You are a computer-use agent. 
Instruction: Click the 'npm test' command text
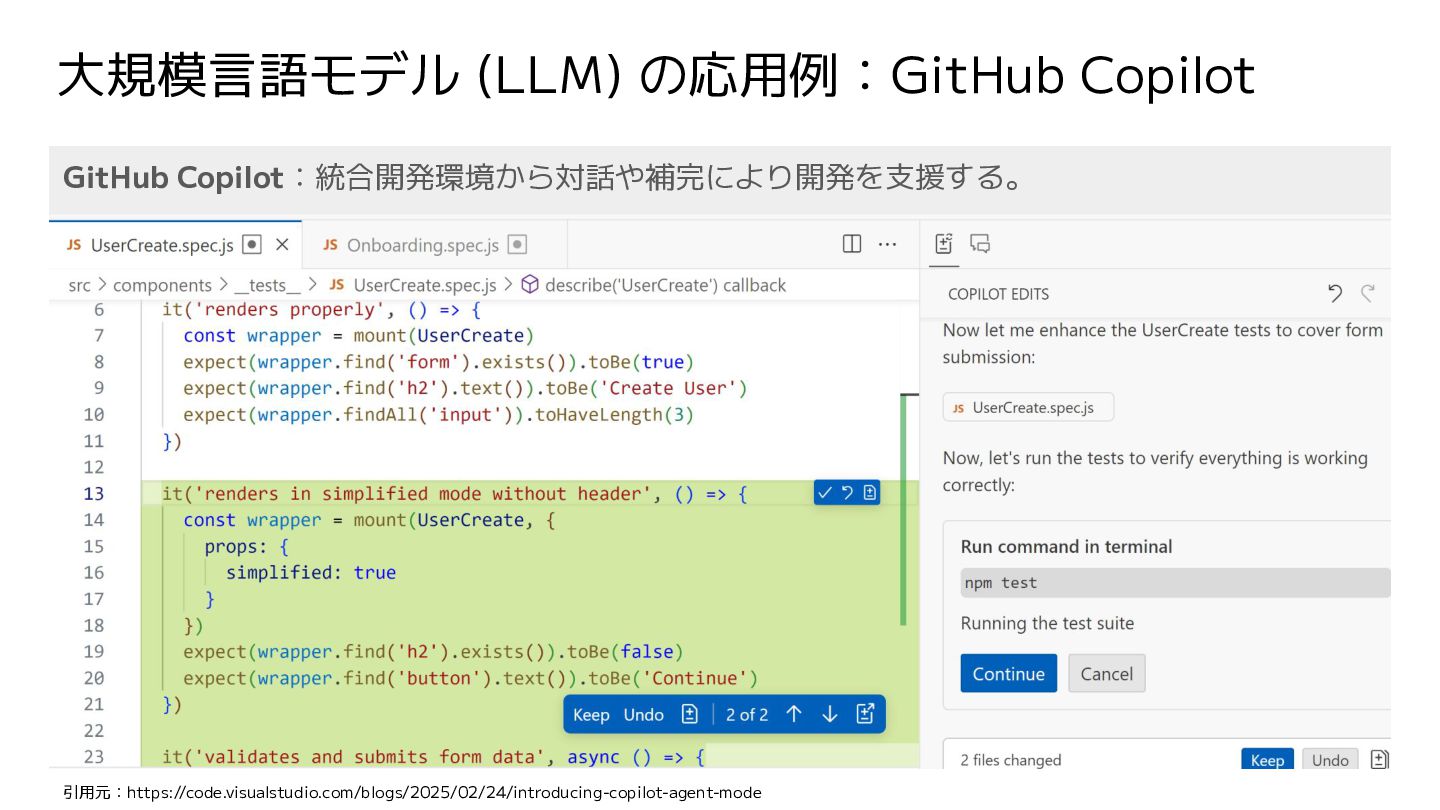tap(1000, 583)
